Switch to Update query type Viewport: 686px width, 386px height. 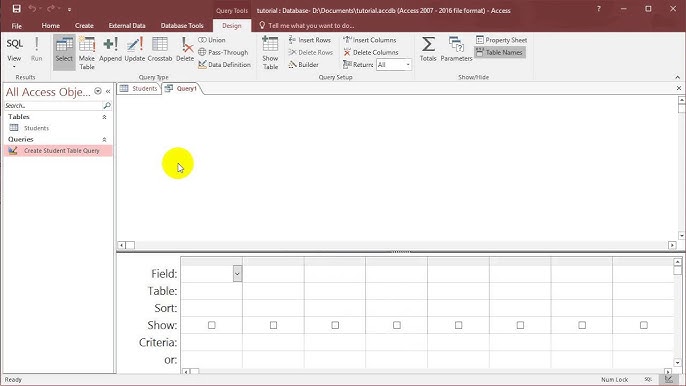tap(135, 49)
